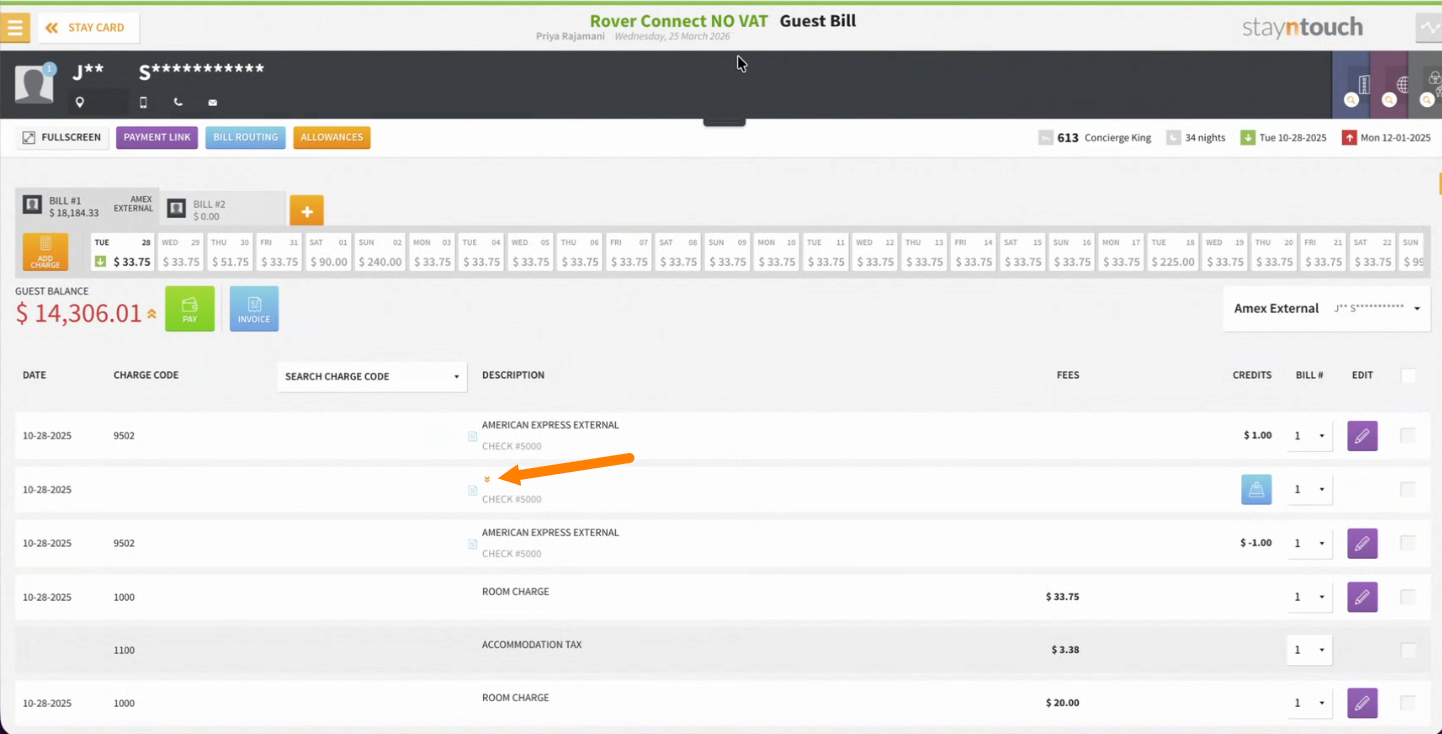Image resolution: width=1442 pixels, height=734 pixels.
Task: Click the guest avatar photo
Action: pos(34,84)
